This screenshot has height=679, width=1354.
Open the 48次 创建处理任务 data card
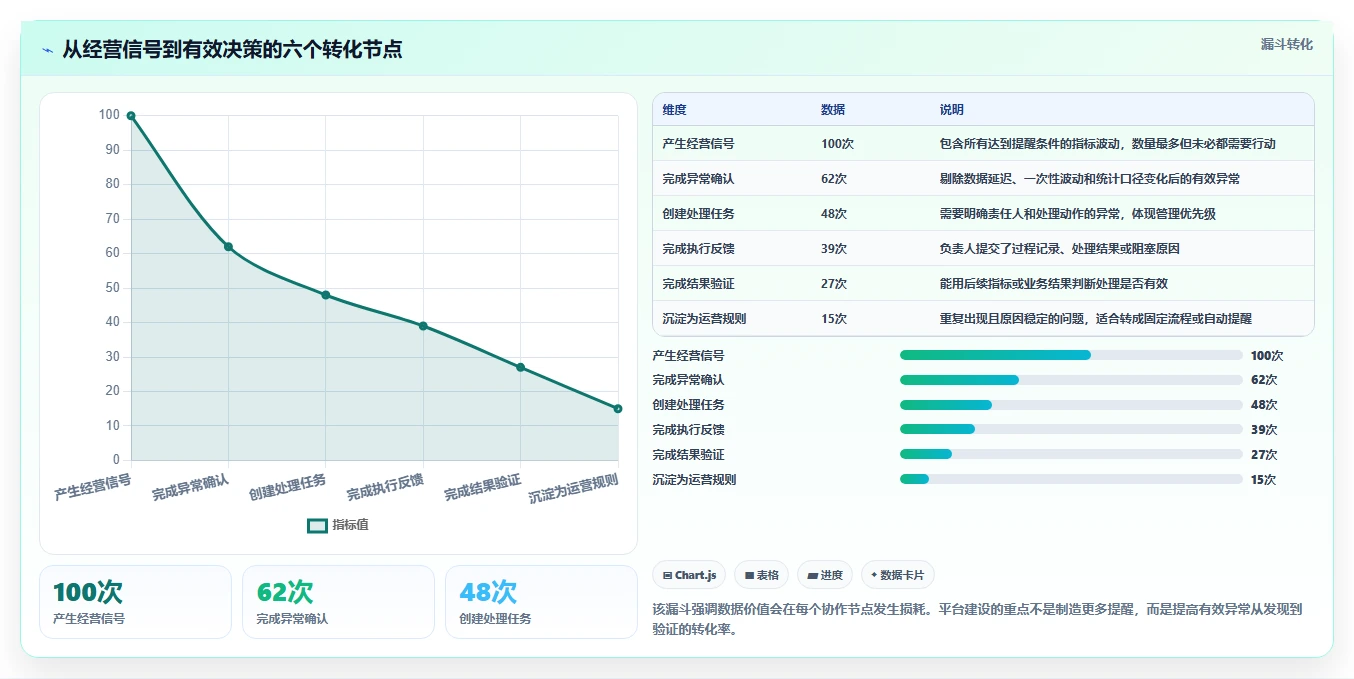541,602
